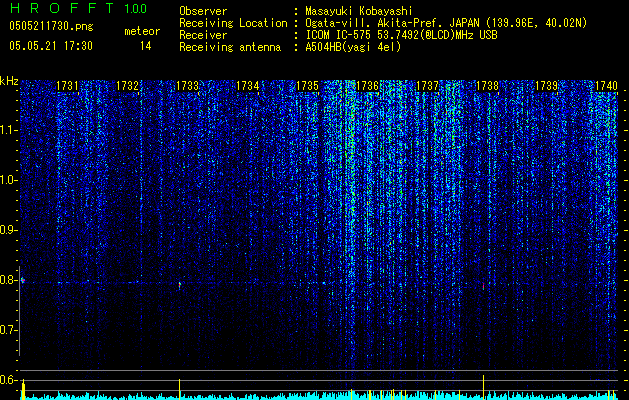Click the 0.9 kHz axis label
This screenshot has height=400, width=629.
[x=8, y=230]
